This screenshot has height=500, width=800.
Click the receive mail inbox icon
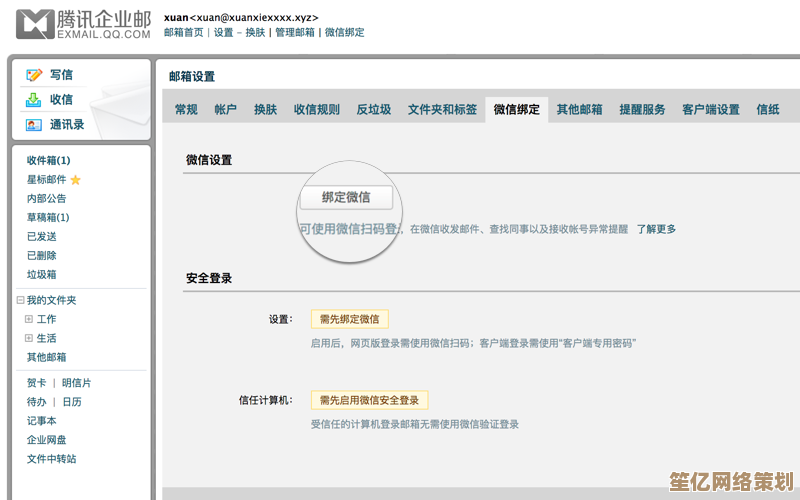[x=34, y=100]
